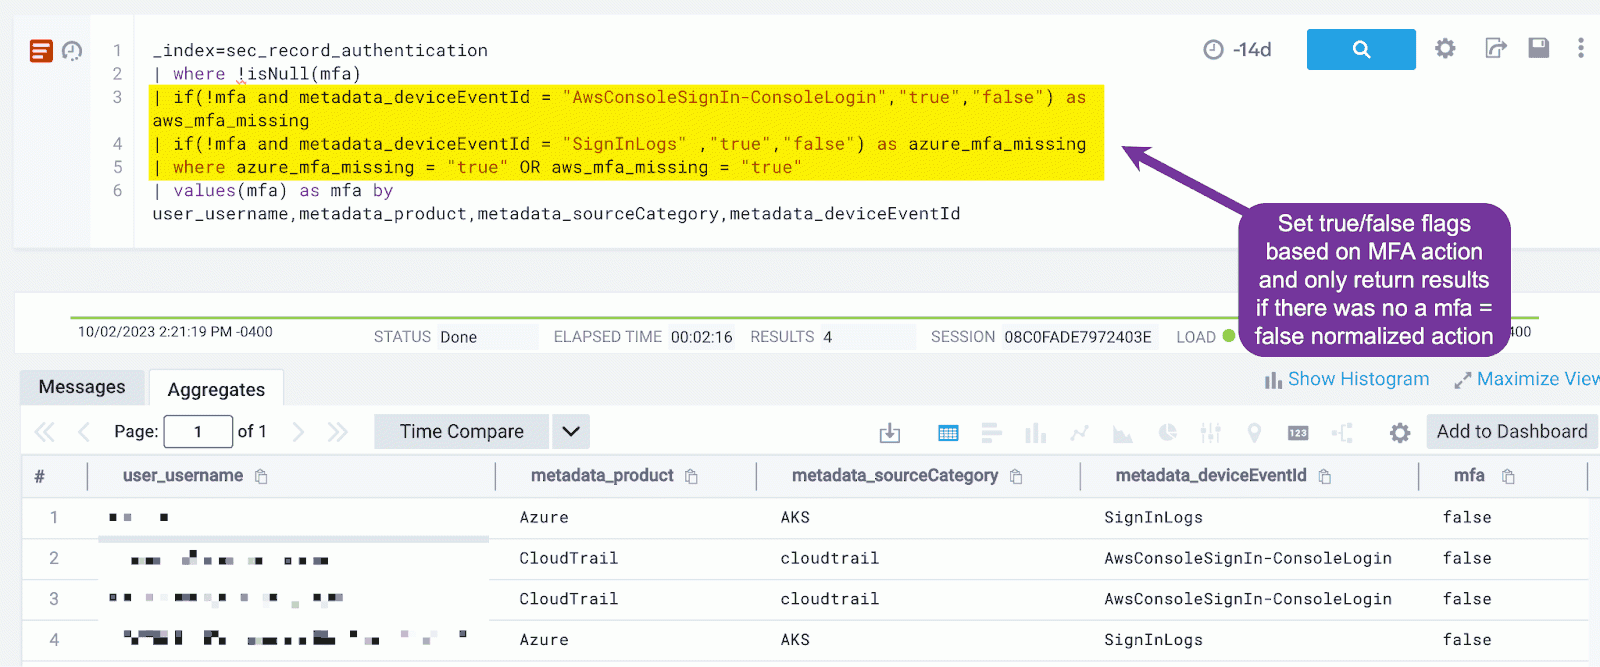Viewport: 1600px width, 667px height.
Task: Click the page number input field
Action: [x=198, y=432]
